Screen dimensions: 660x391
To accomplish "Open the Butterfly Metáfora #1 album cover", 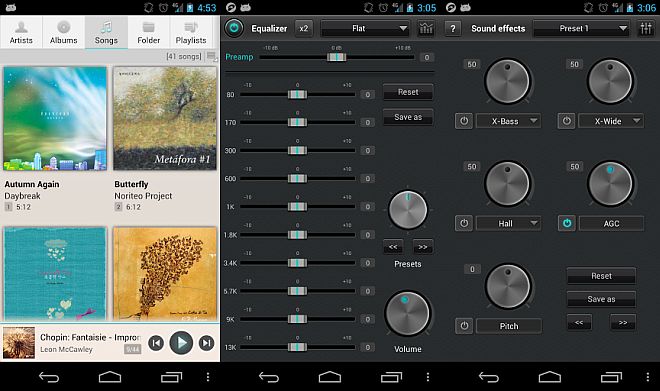I will [165, 118].
